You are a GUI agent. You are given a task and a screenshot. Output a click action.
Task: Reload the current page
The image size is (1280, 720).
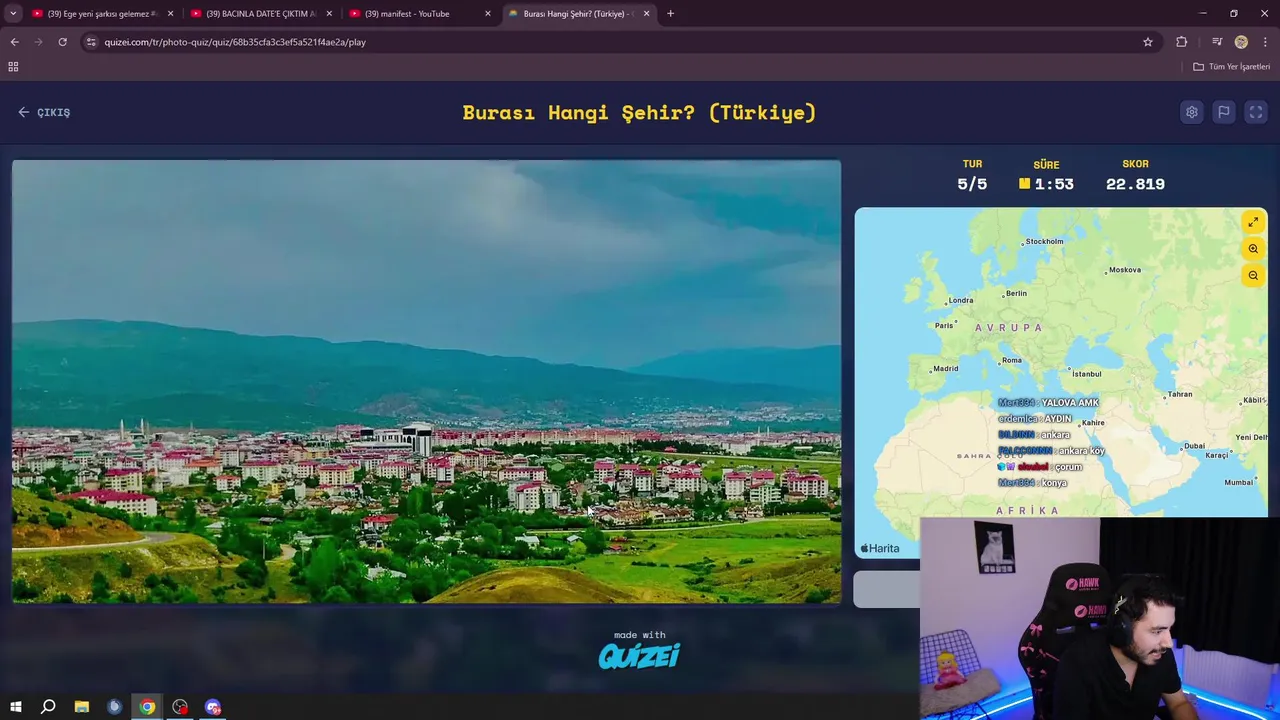(x=62, y=42)
